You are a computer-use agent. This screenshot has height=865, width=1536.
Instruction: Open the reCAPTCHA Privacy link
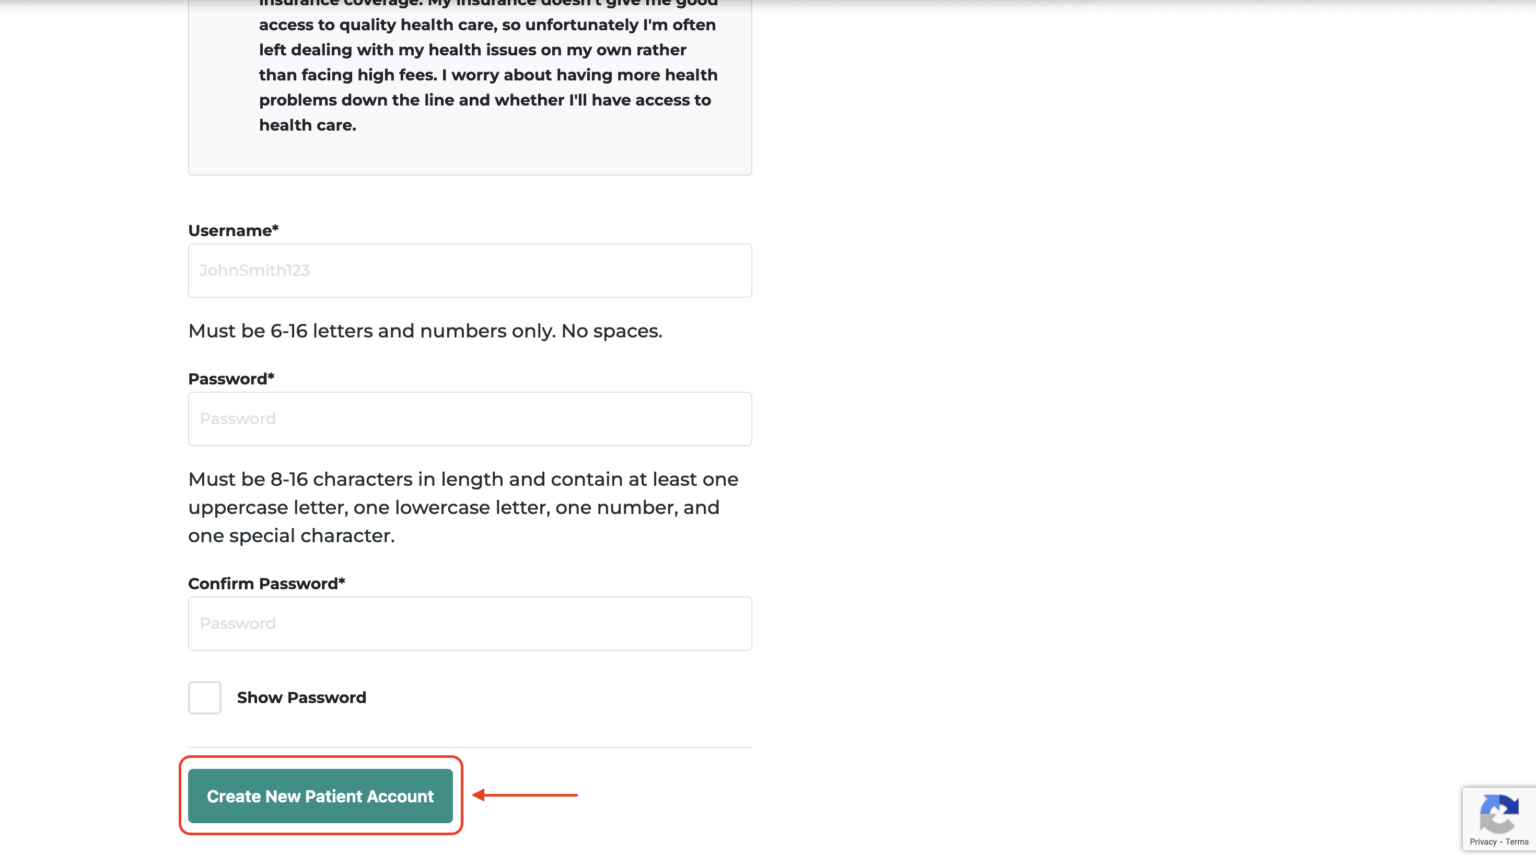1482,842
